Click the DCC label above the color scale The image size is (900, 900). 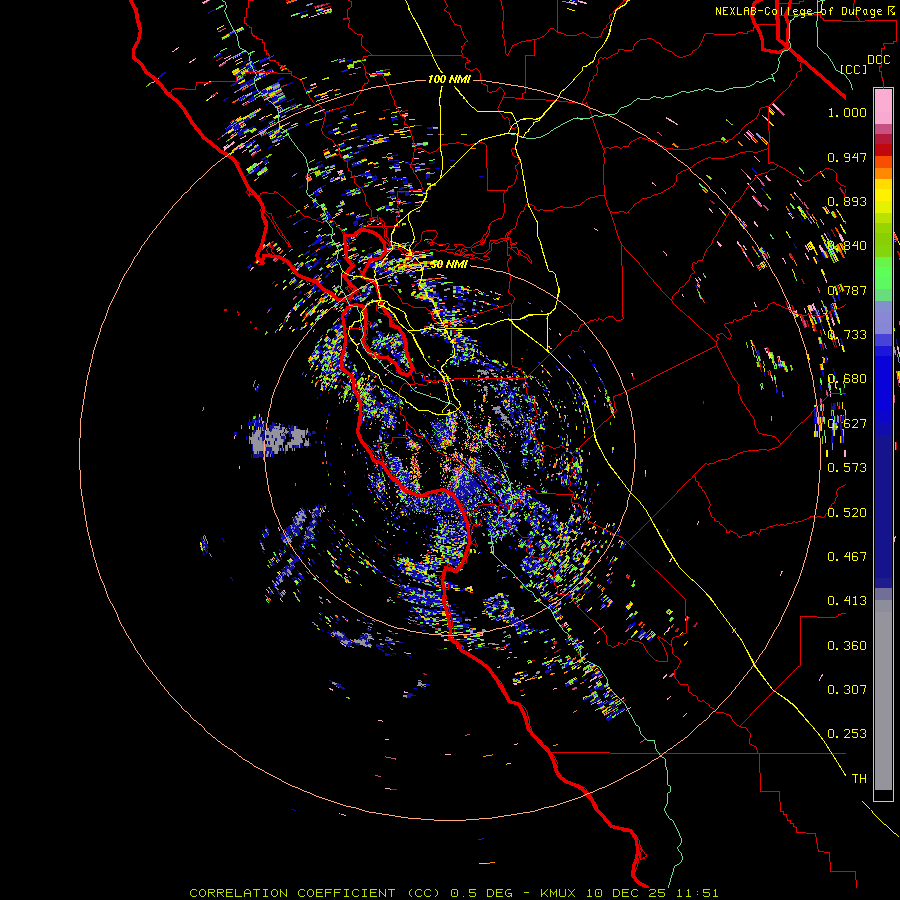coord(878,60)
